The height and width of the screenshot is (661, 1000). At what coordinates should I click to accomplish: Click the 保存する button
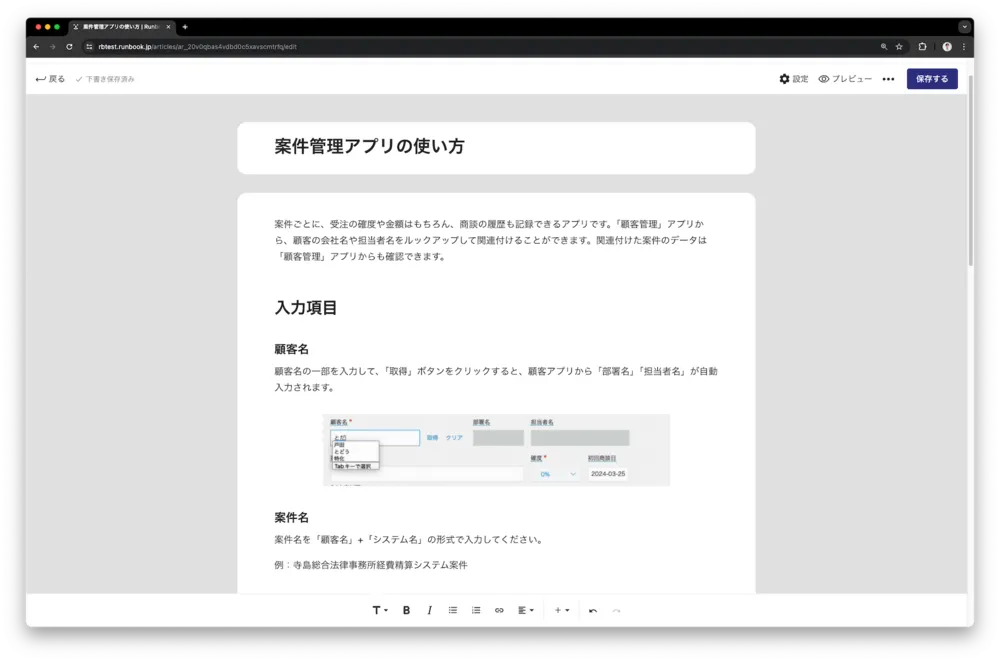click(932, 79)
